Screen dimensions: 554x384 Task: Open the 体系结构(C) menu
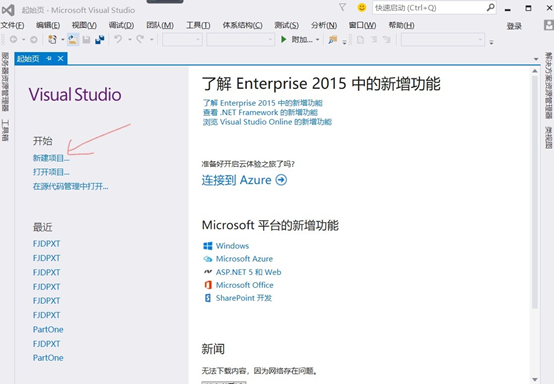(242, 25)
